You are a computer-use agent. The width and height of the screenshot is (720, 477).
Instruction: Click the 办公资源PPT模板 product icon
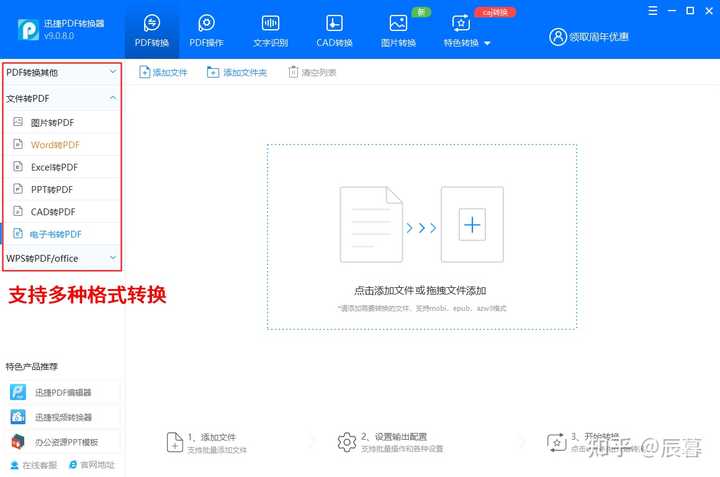click(x=18, y=442)
